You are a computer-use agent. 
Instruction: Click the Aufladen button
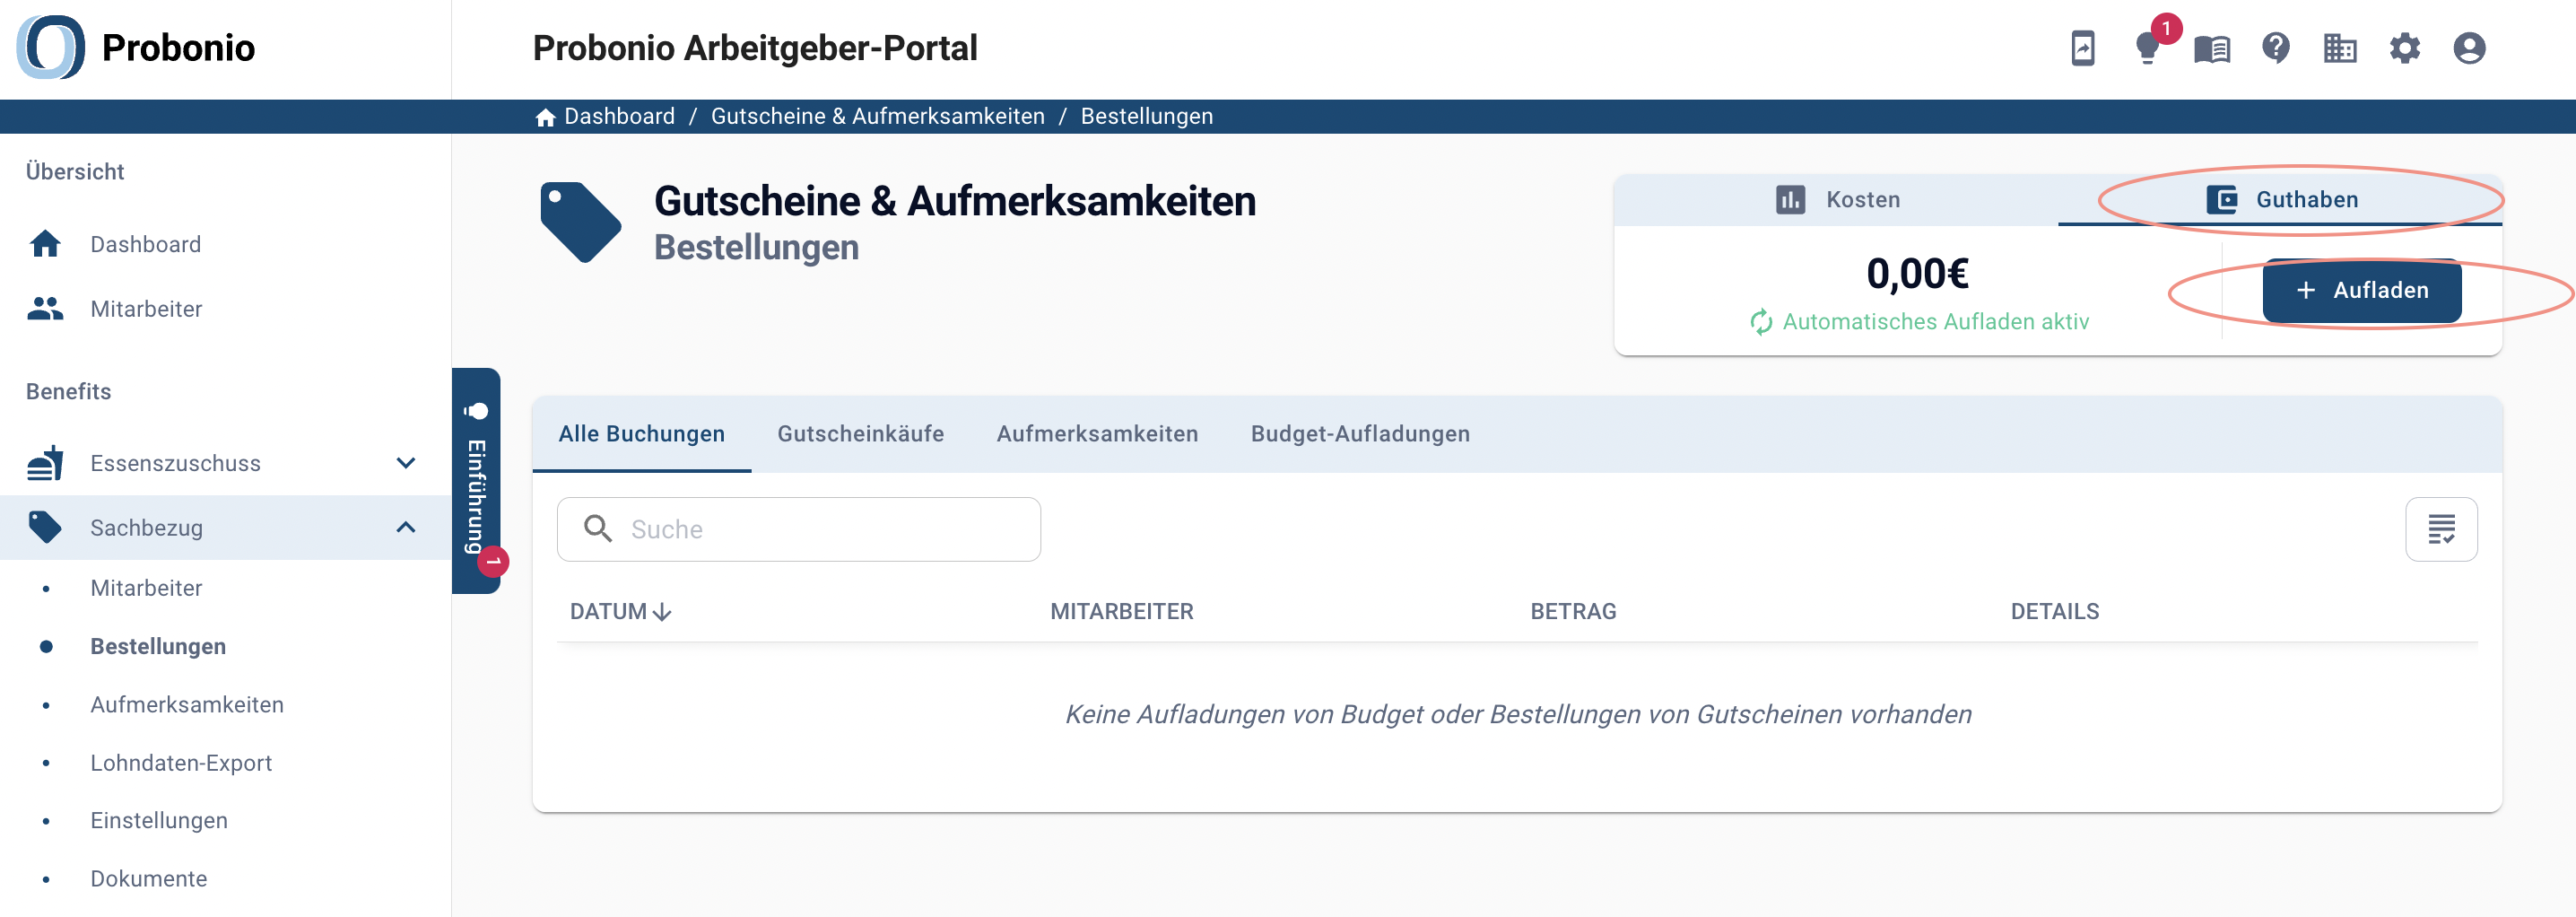[2362, 290]
